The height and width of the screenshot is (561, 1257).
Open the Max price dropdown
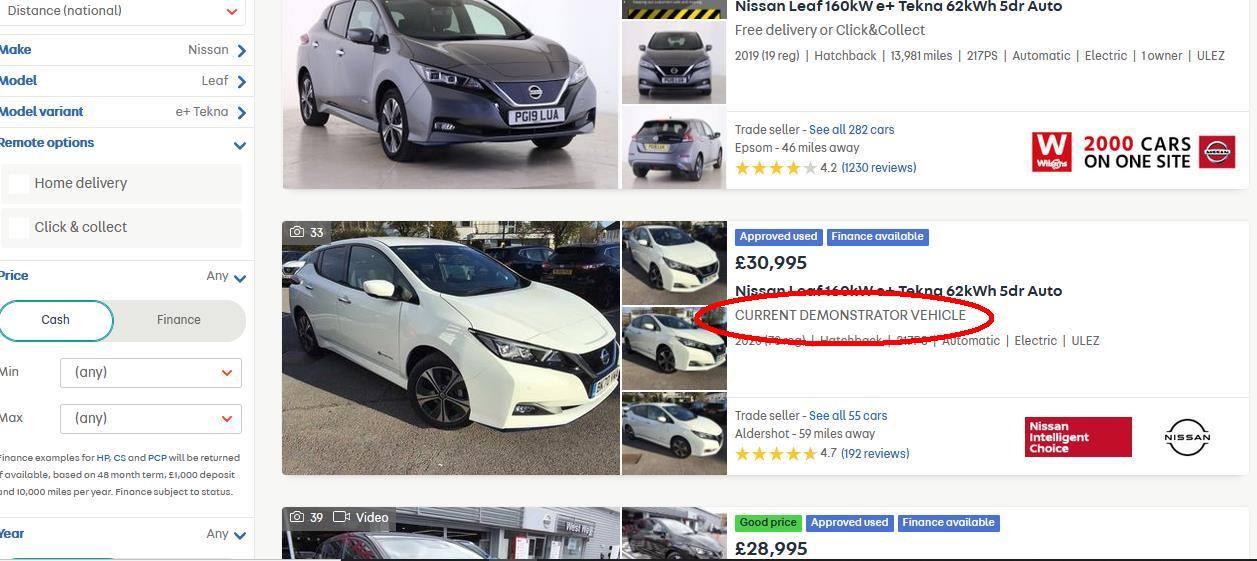151,418
